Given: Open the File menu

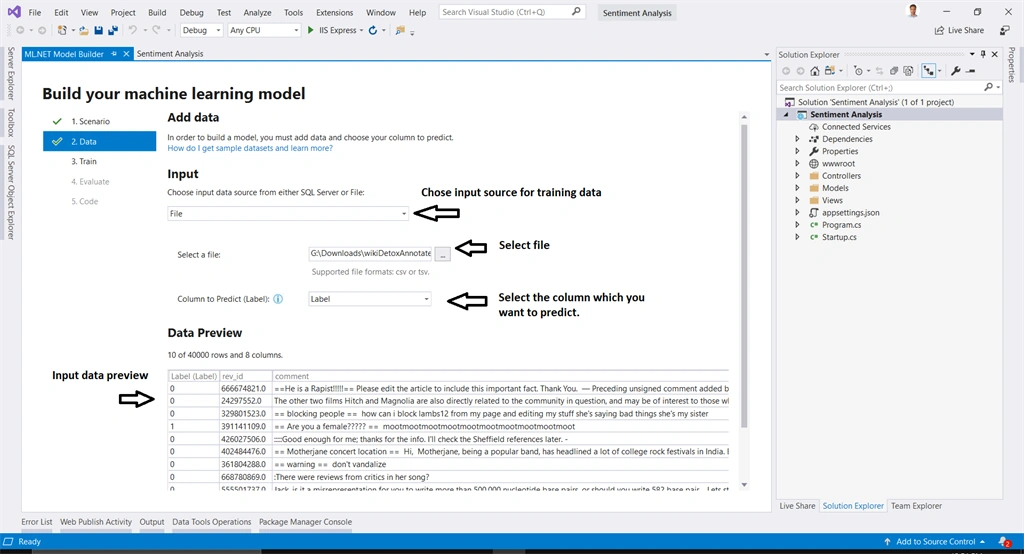Looking at the screenshot, I should [x=35, y=12].
